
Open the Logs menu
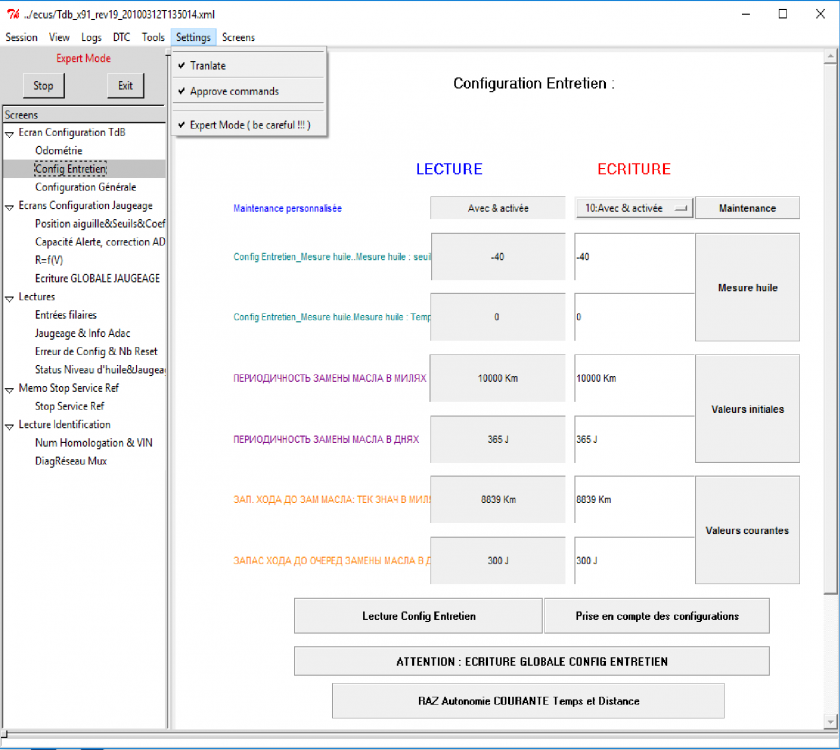91,38
